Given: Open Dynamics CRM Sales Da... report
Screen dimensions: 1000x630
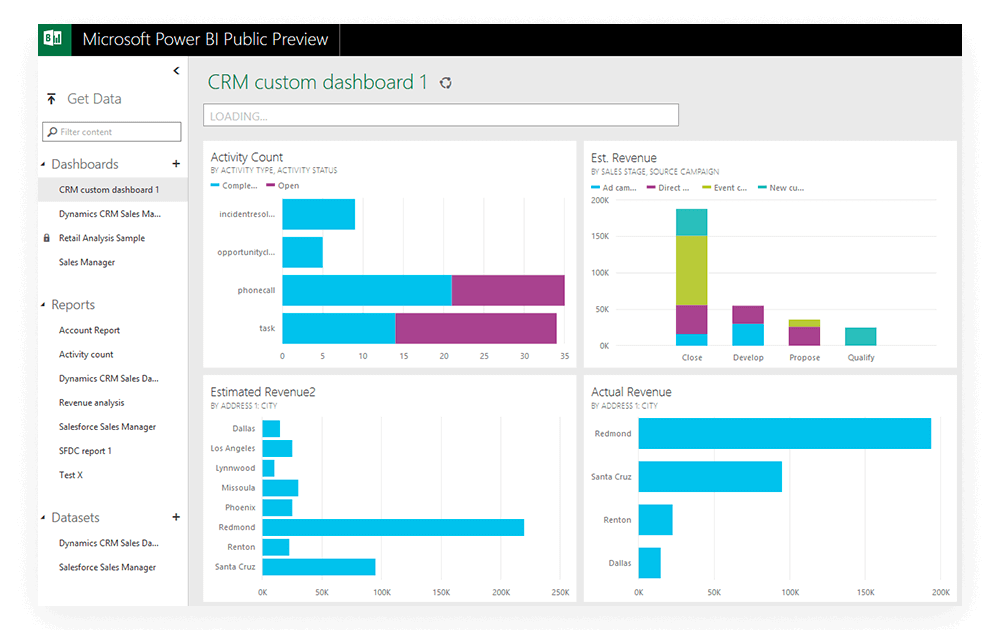Looking at the screenshot, I should click(x=108, y=379).
